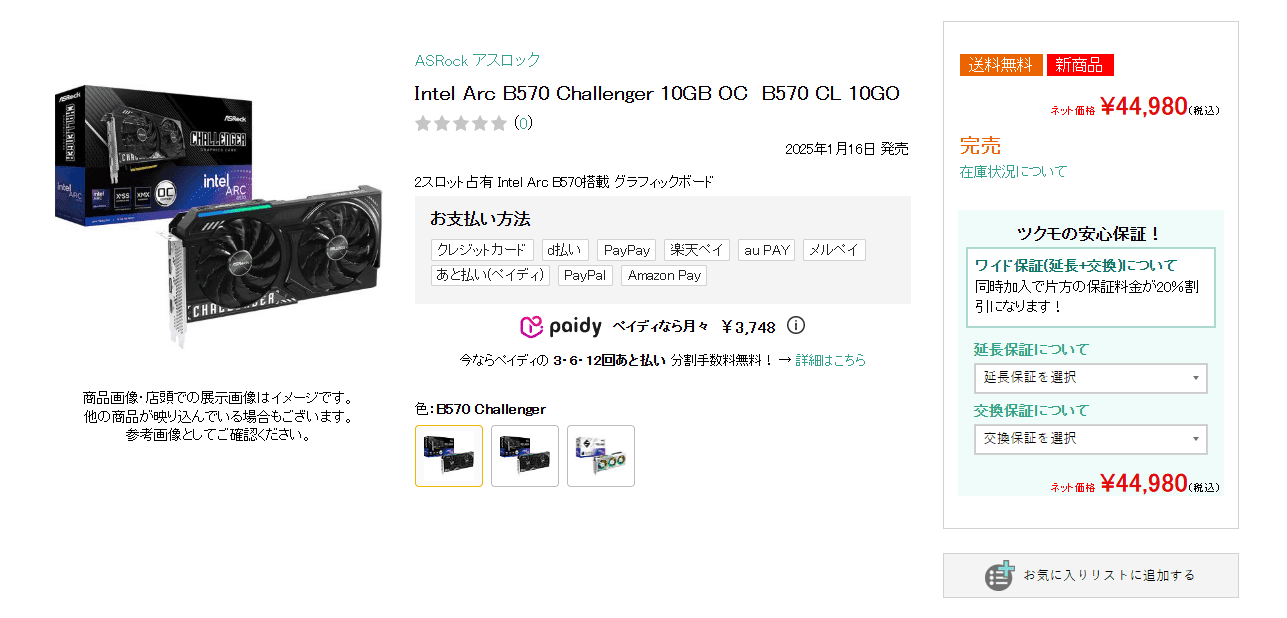This screenshot has height=618, width=1287.
Task: Select the white card color thumbnail
Action: tap(601, 456)
